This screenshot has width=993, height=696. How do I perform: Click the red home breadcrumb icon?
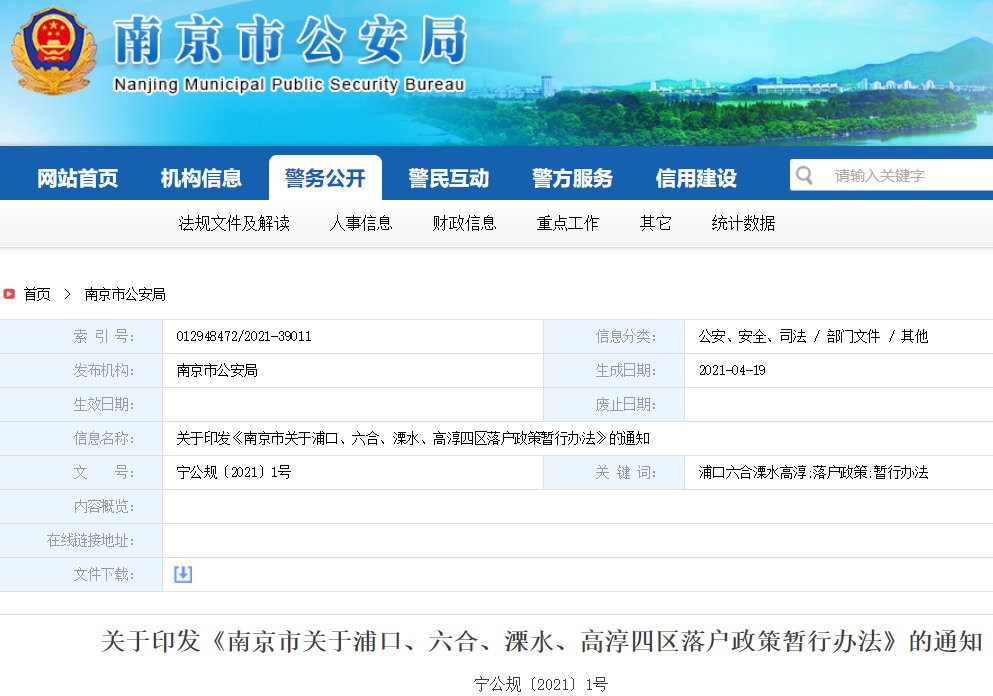[x=9, y=294]
